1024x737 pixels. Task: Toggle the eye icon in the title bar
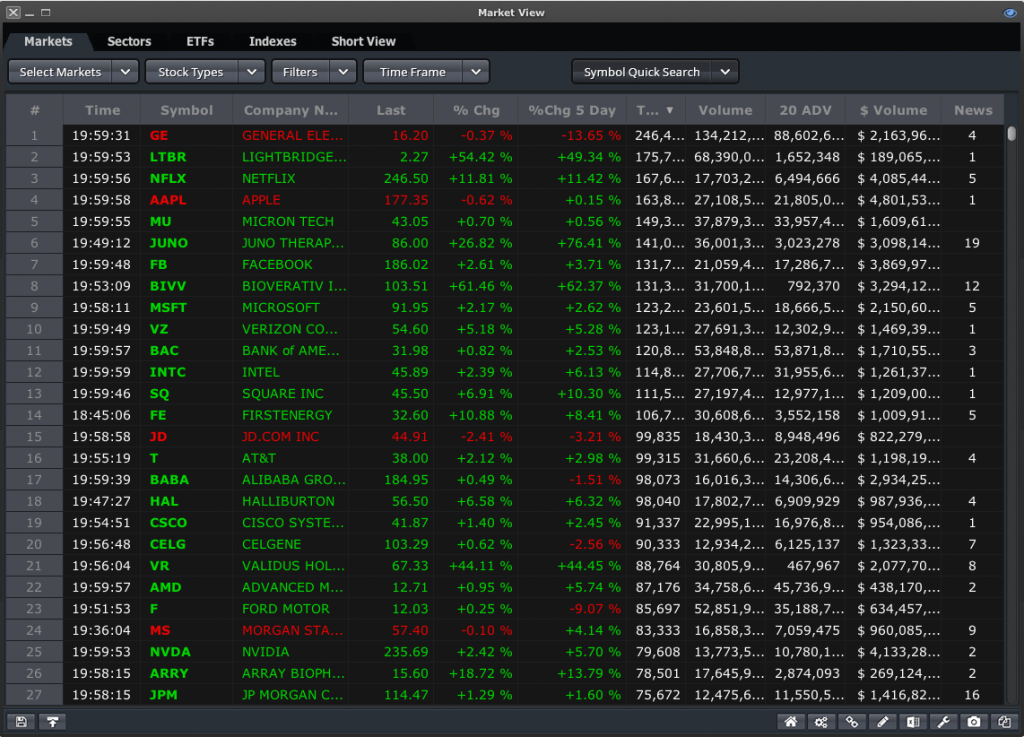pyautogui.click(x=1008, y=12)
